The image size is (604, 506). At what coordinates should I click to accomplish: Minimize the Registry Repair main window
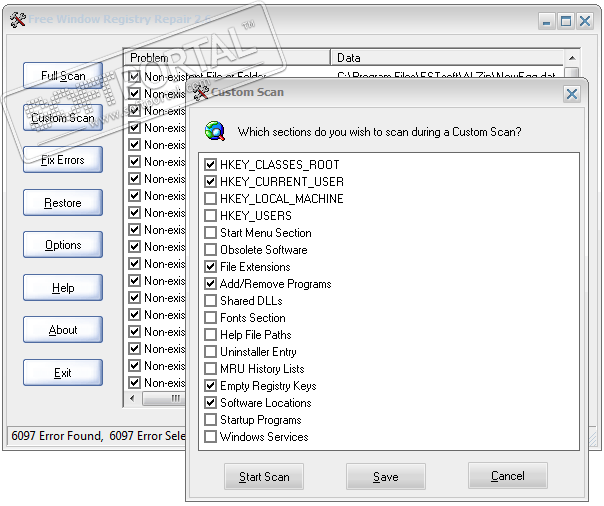546,21
